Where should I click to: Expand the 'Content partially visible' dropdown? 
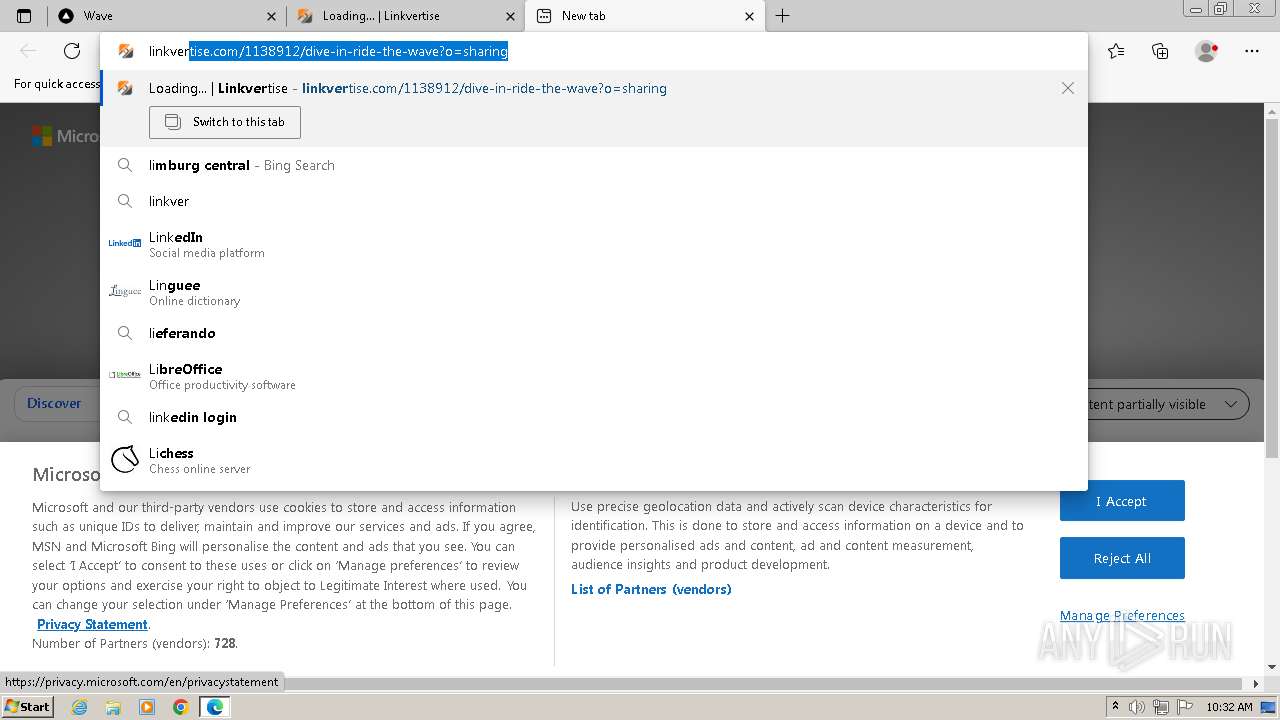(x=1166, y=404)
